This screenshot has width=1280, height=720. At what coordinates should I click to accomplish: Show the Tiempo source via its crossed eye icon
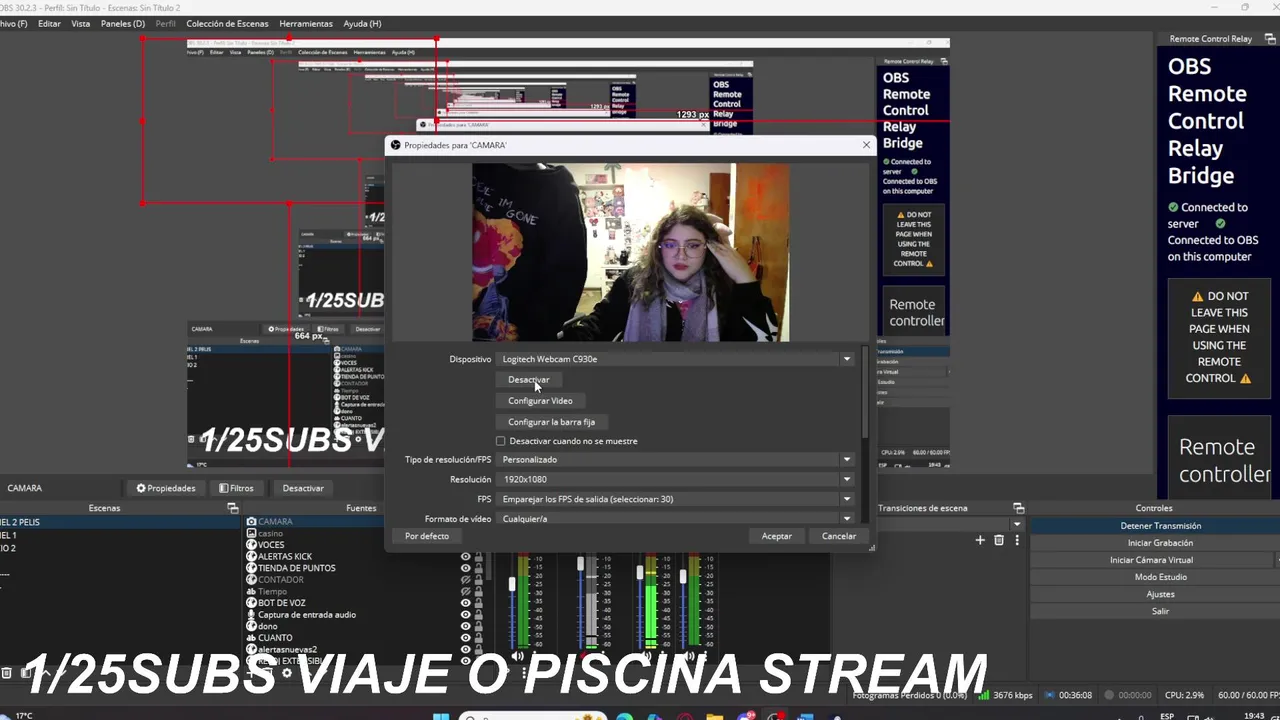pyautogui.click(x=465, y=591)
